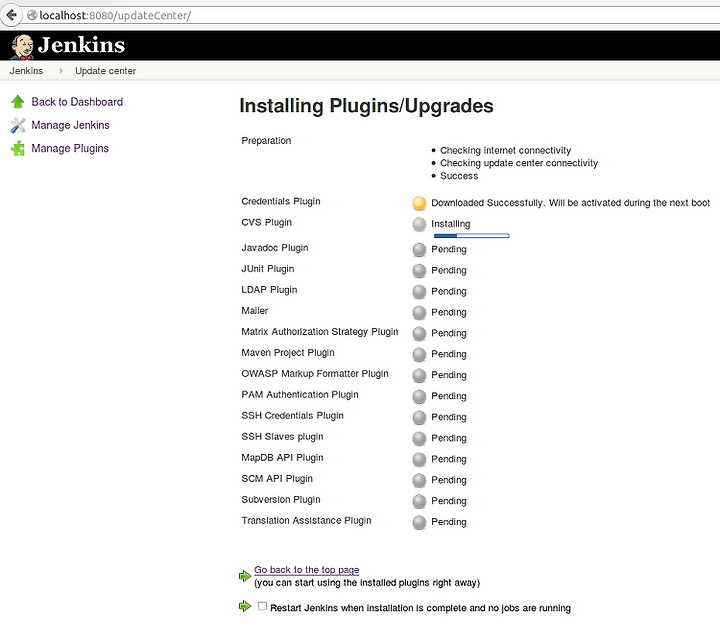This screenshot has height=642, width=720.
Task: Click the Pending status for Translation Assistance Plugin
Action: [x=449, y=522]
